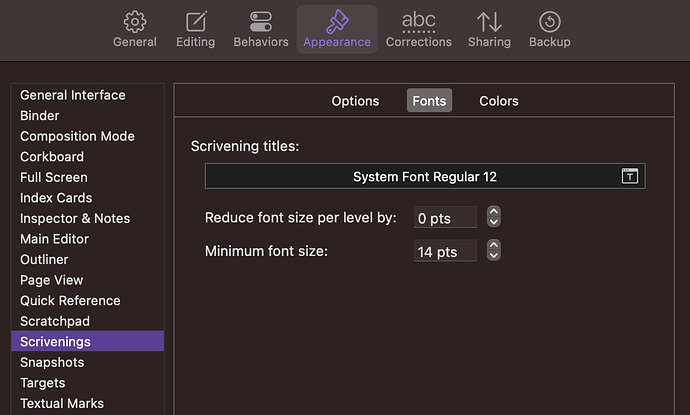Image resolution: width=690 pixels, height=415 pixels.
Task: Select Snapshots in the sidebar
Action: pos(88,362)
